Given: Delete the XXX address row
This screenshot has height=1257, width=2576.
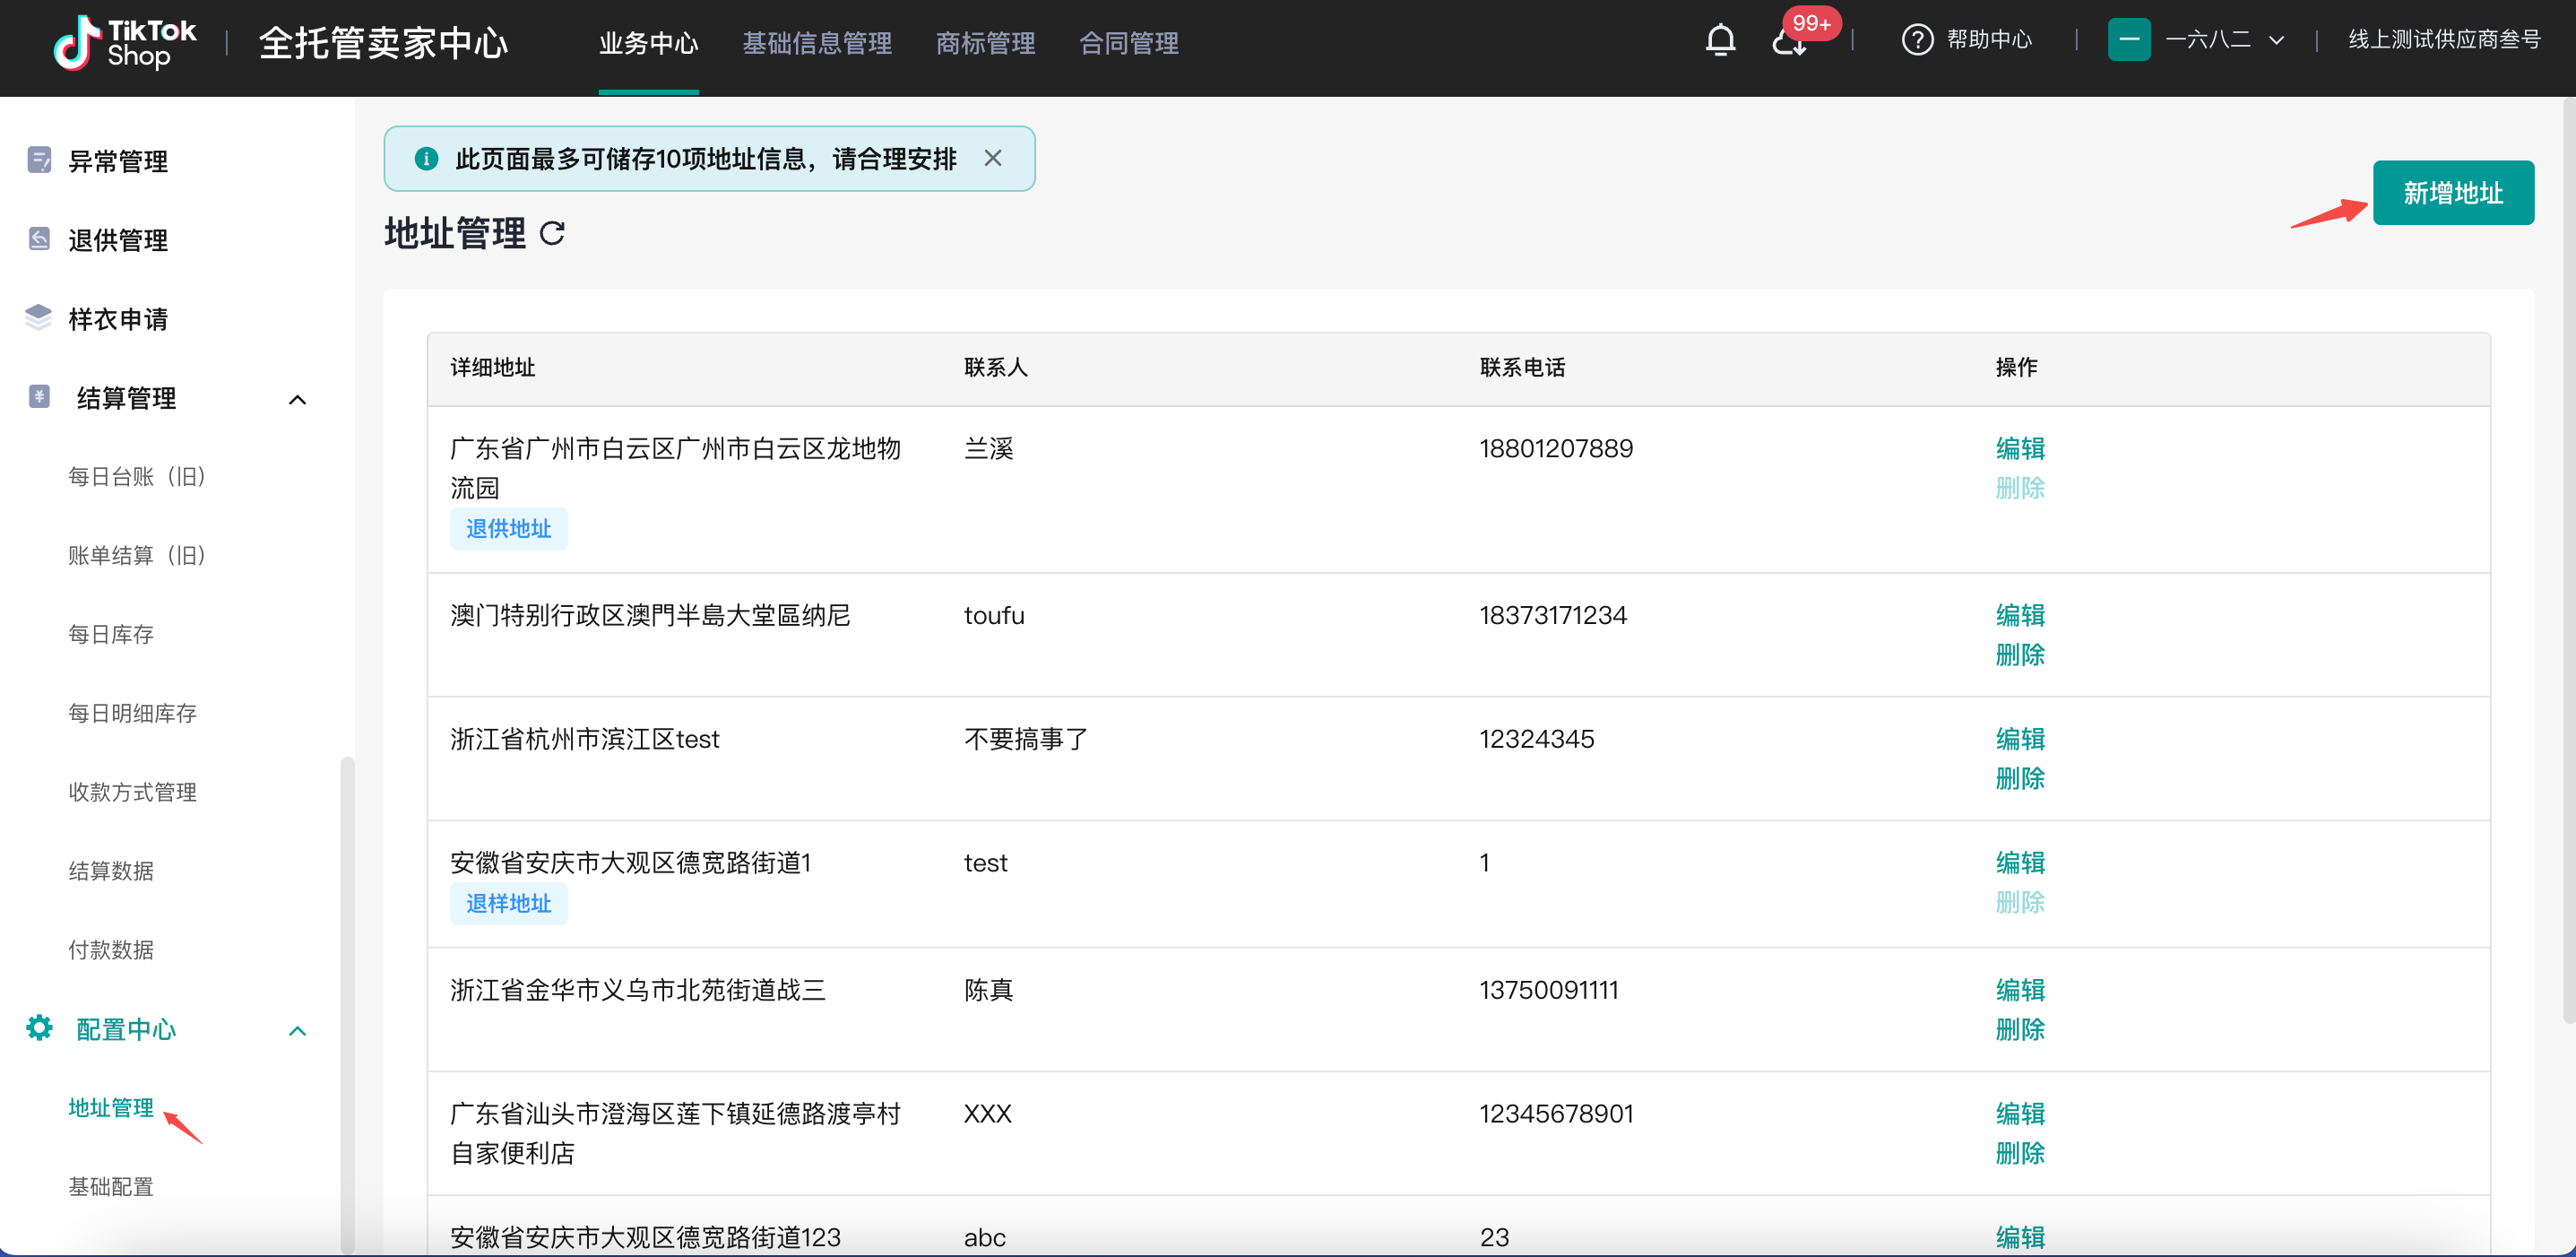Looking at the screenshot, I should coord(2020,1153).
